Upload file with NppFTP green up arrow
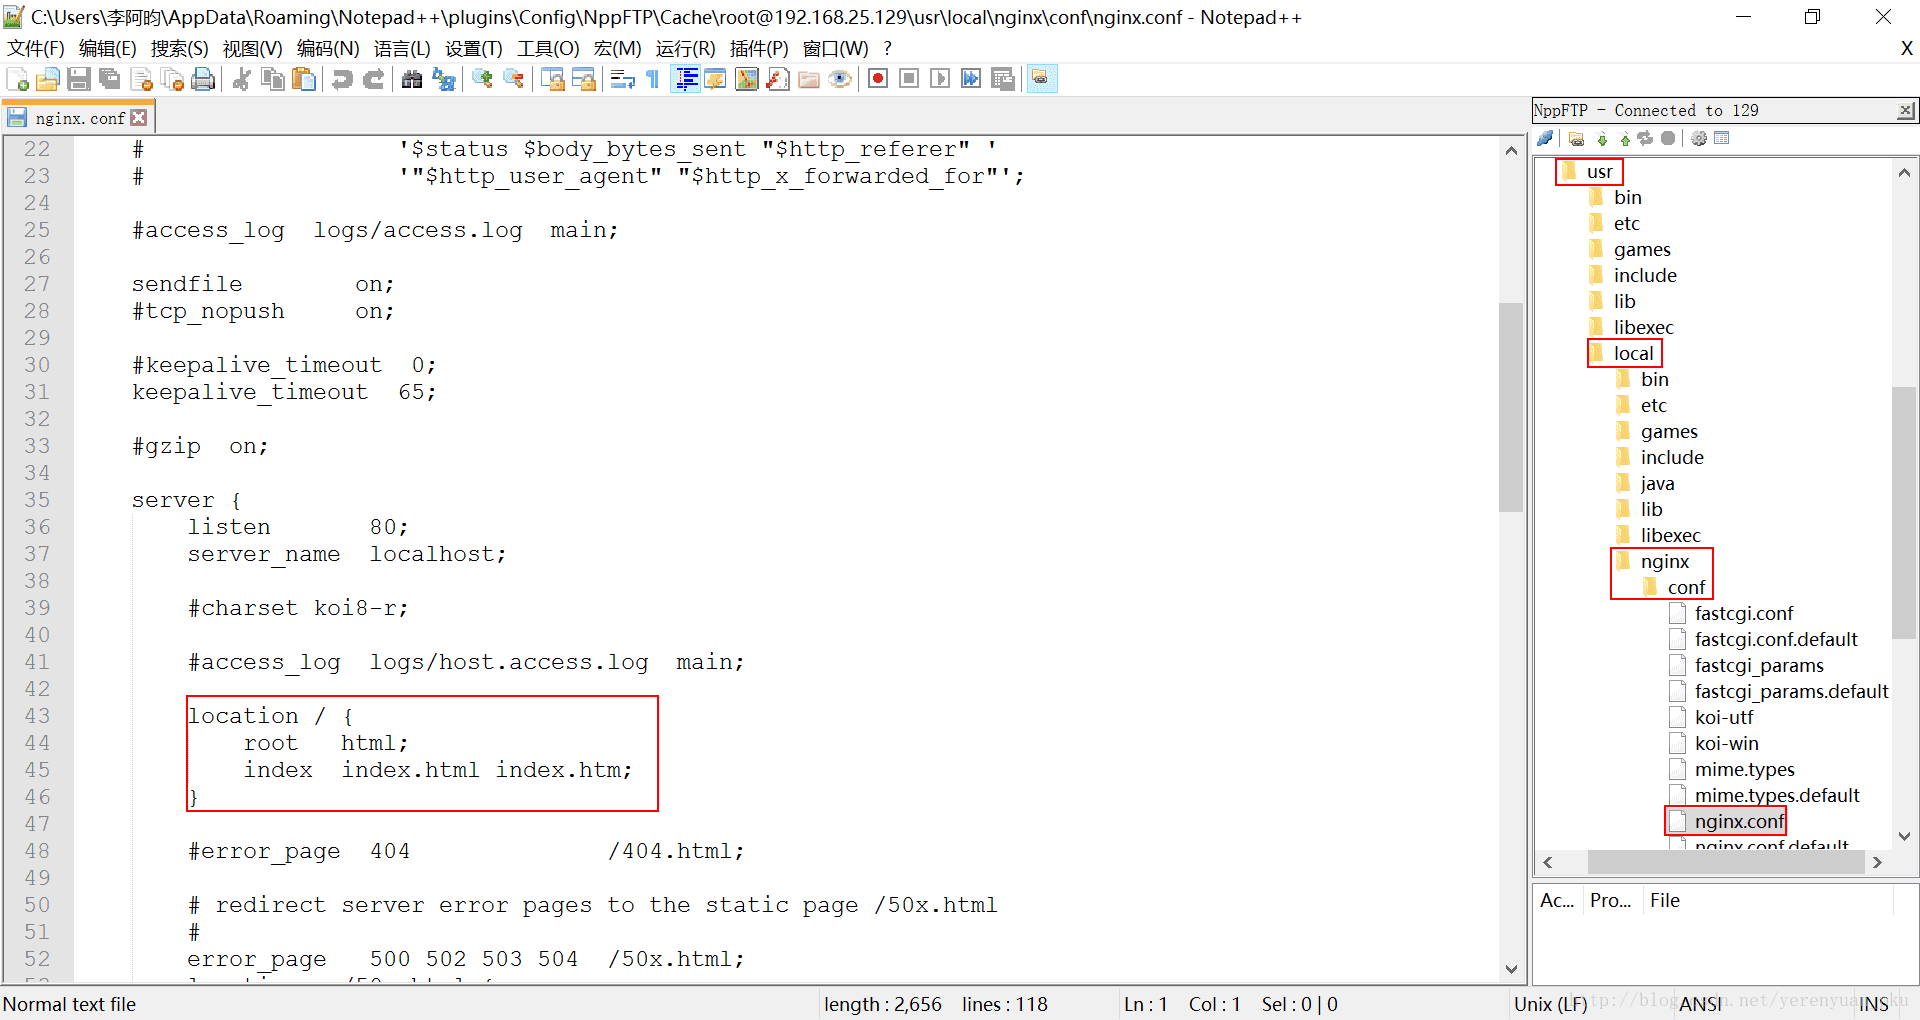This screenshot has height=1020, width=1920. click(x=1624, y=139)
